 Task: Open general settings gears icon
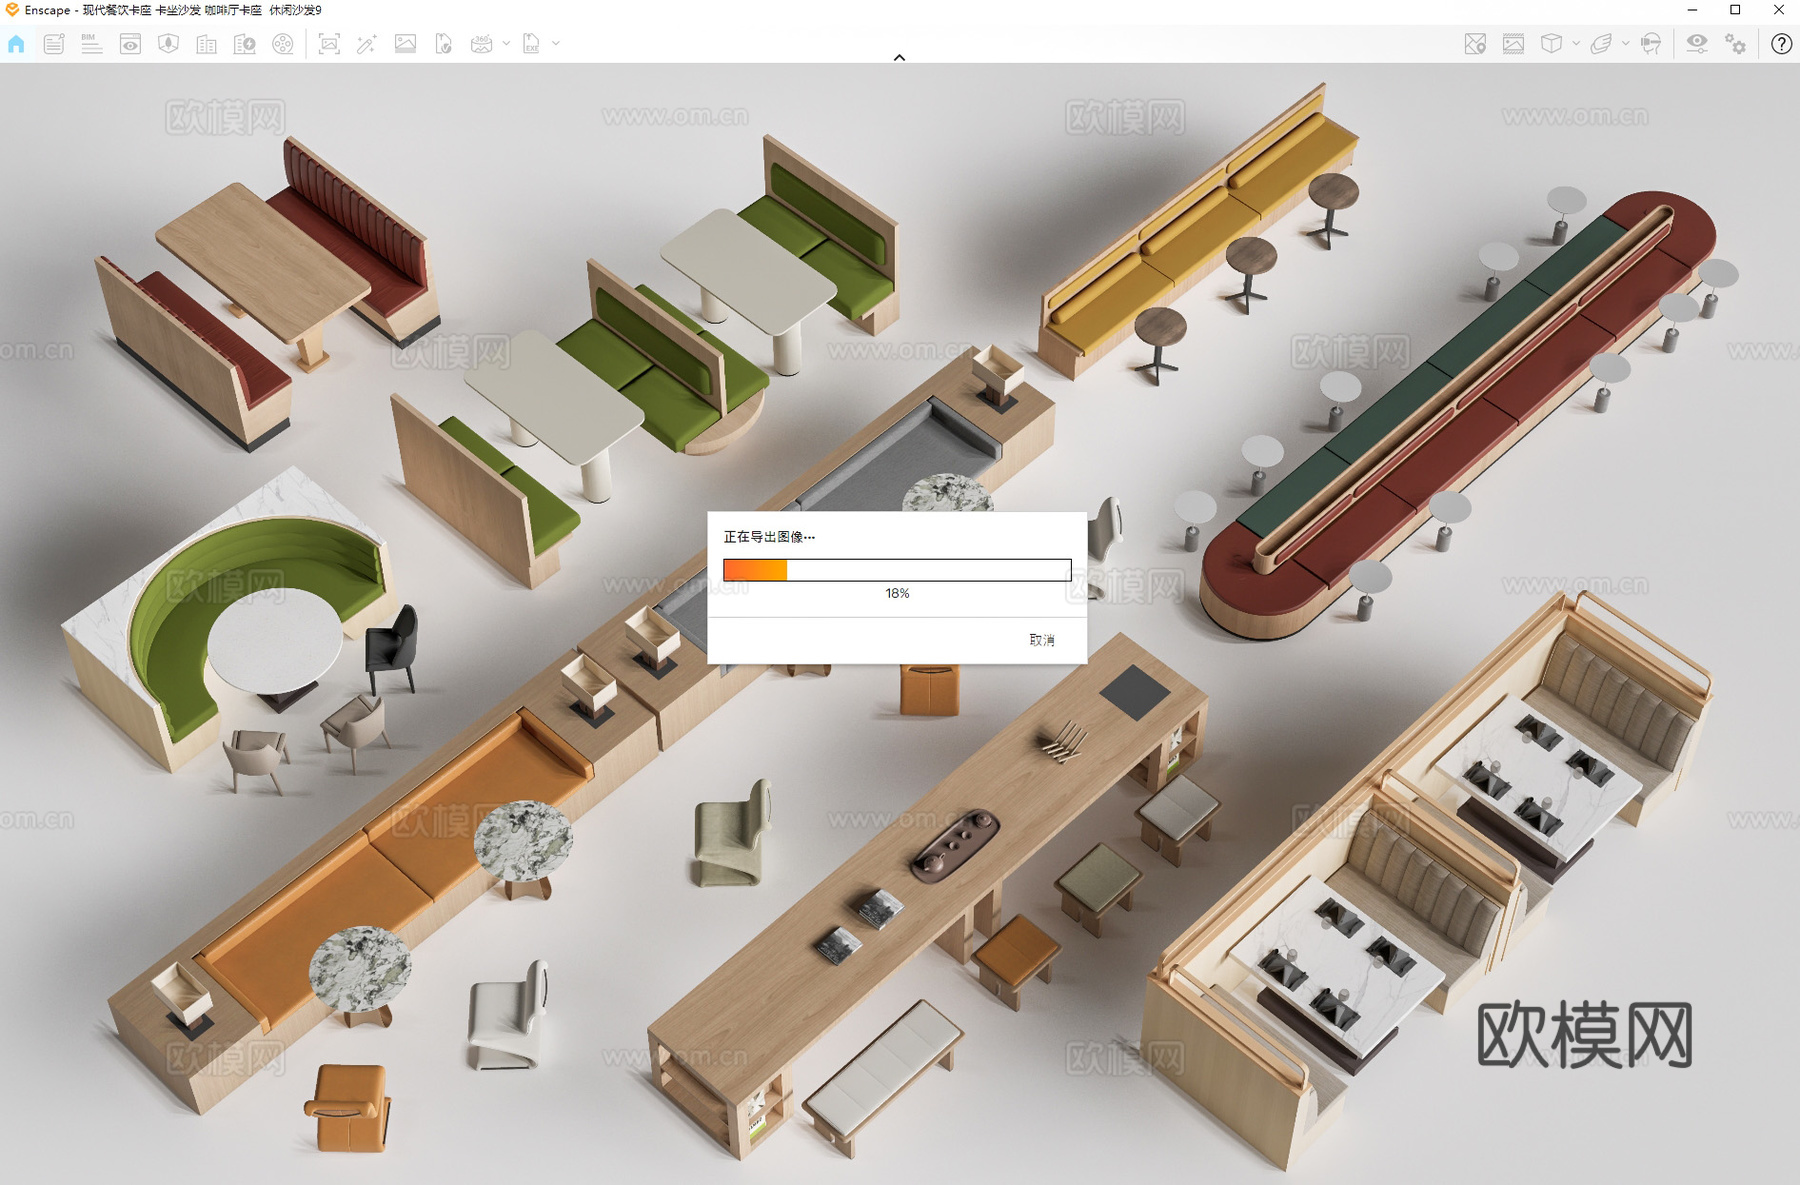tap(1735, 44)
